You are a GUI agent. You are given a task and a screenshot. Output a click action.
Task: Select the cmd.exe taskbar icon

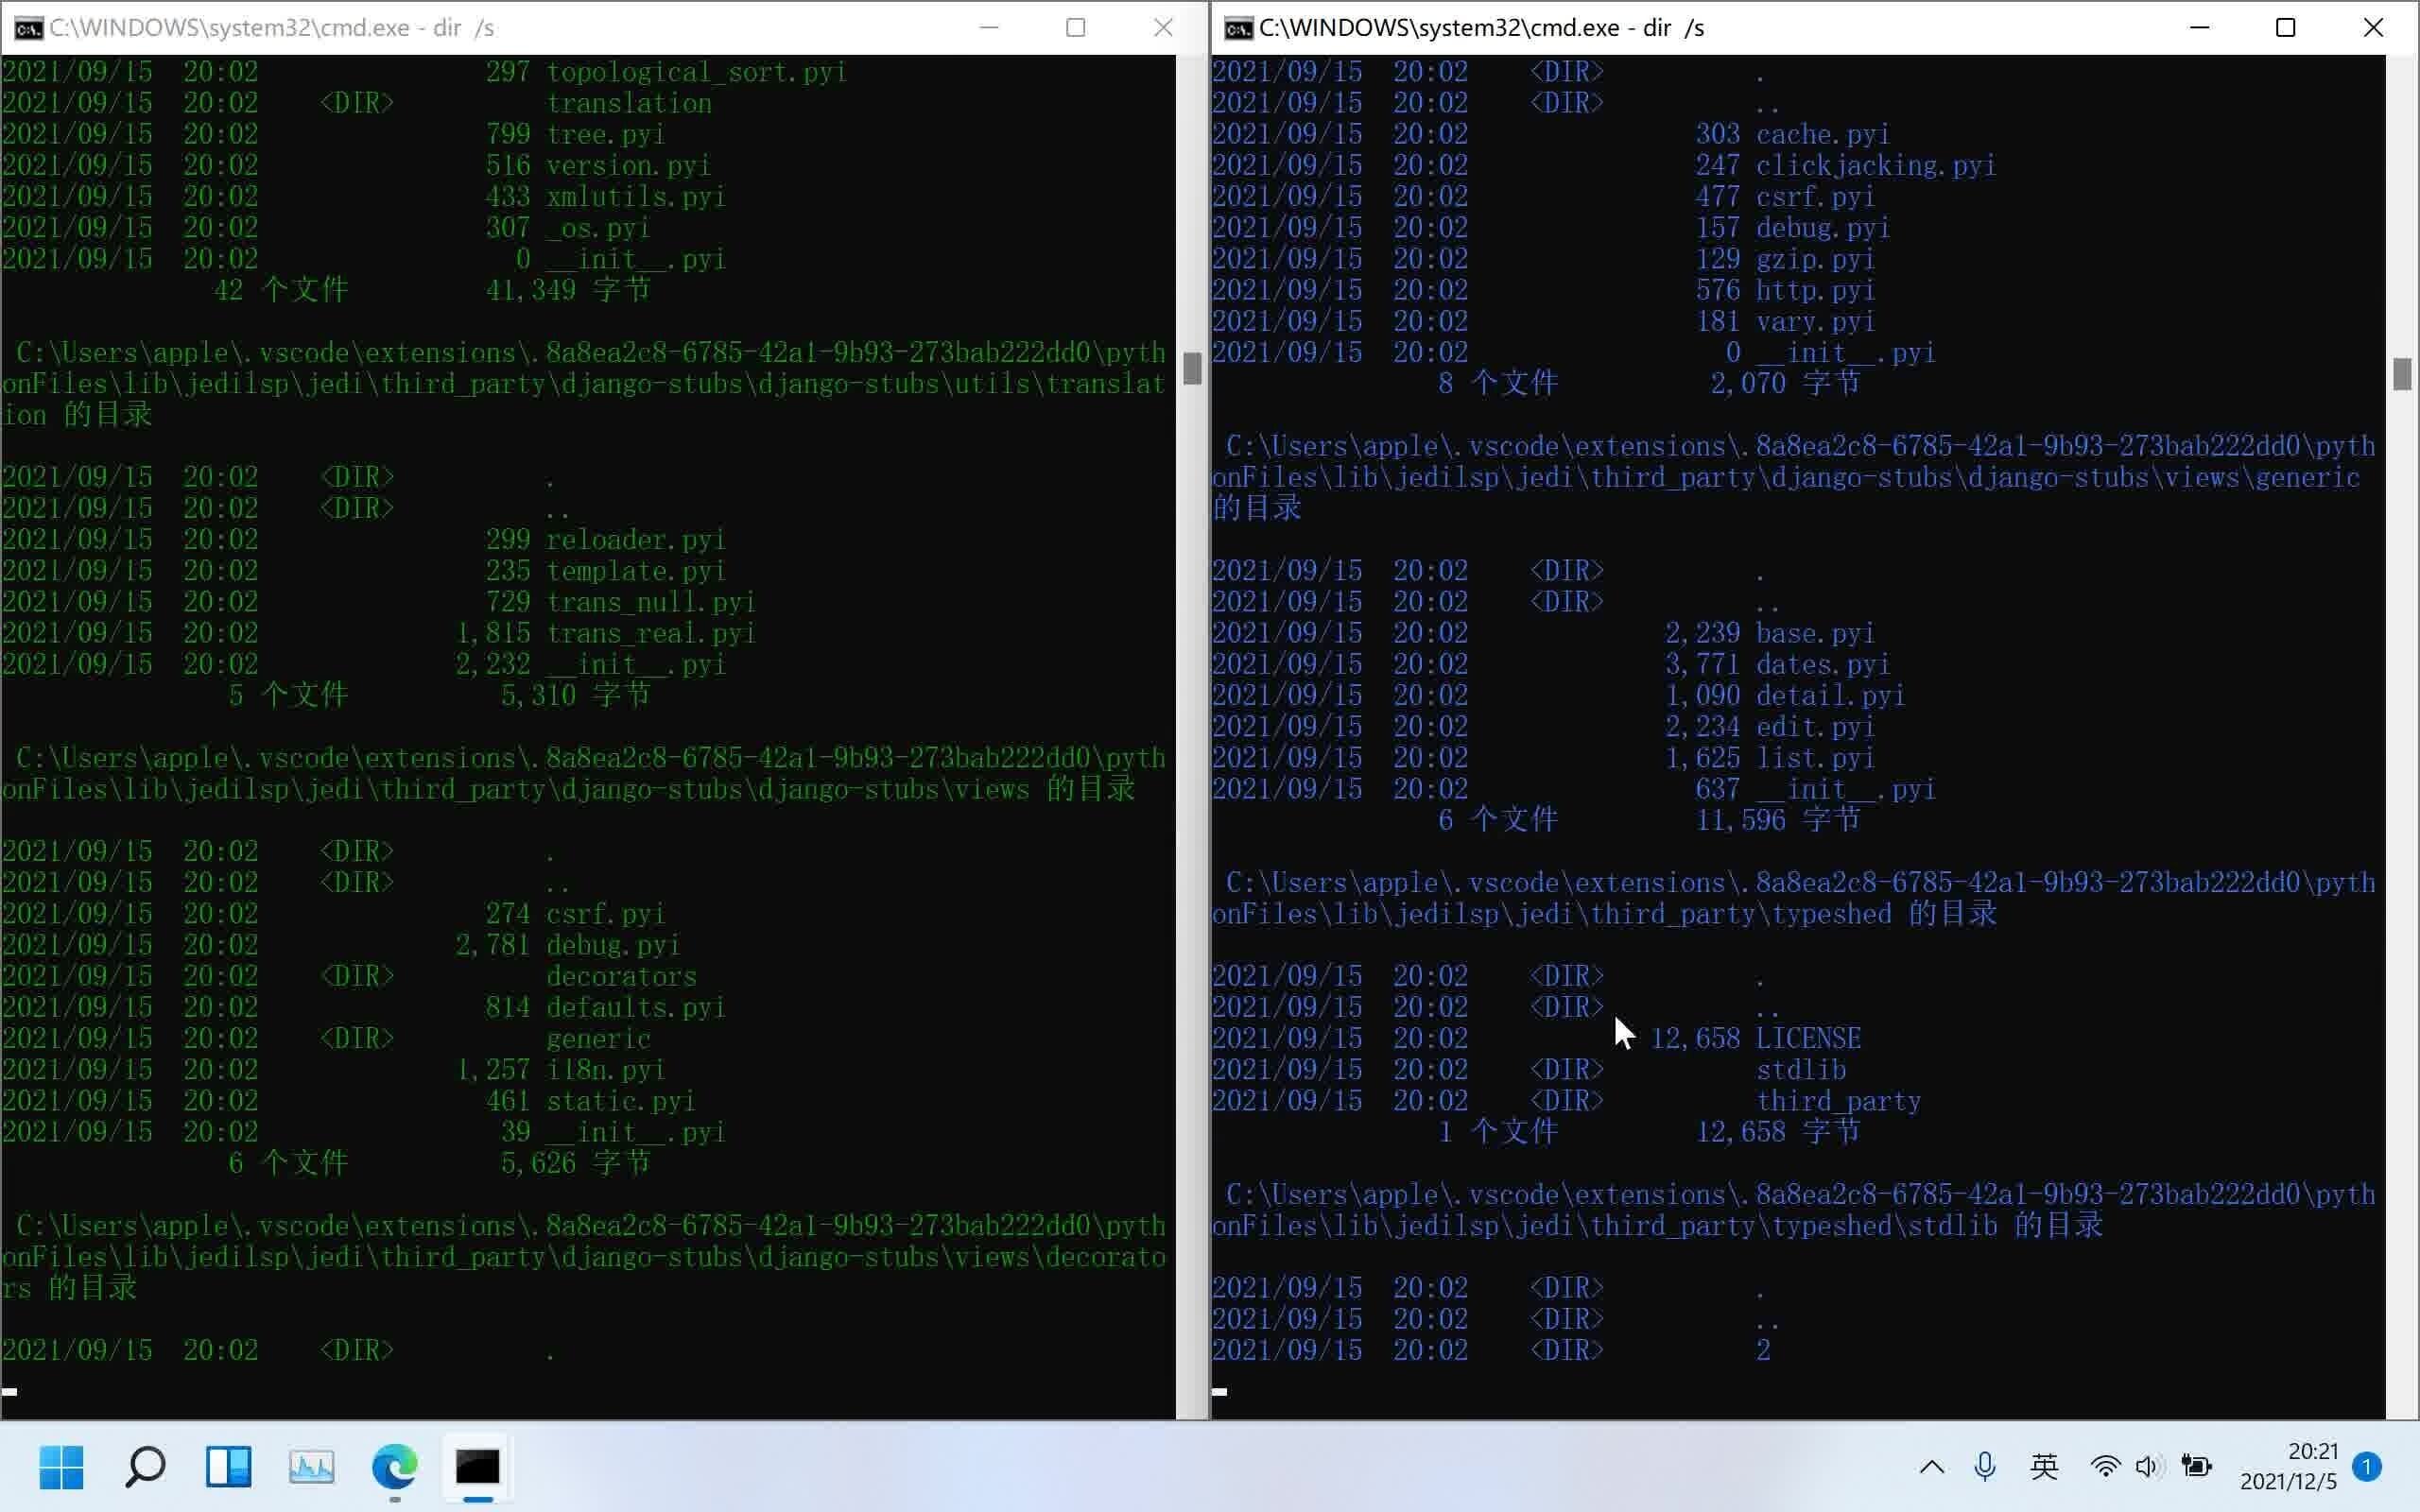[478, 1467]
